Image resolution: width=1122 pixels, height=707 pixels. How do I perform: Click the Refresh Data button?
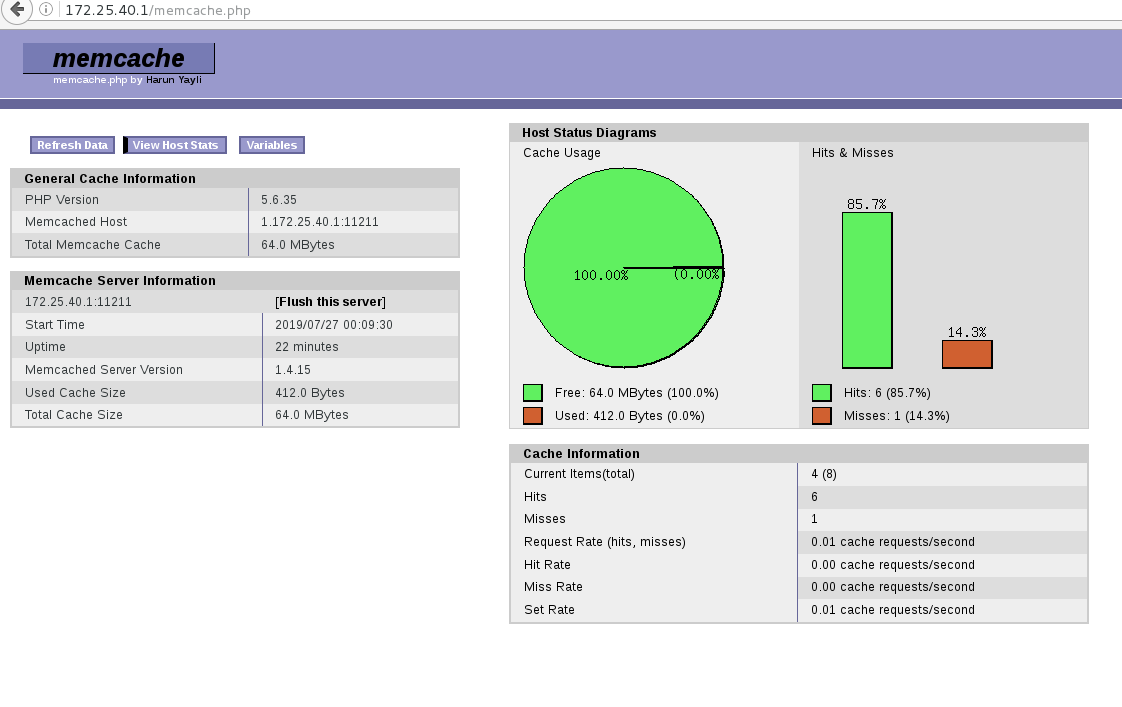pyautogui.click(x=72, y=145)
